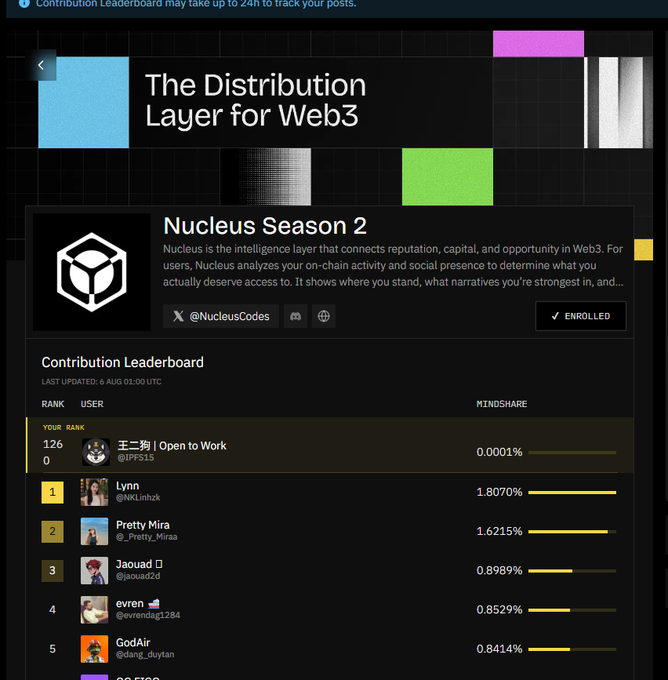Click the gold rank 1 badge
The height and width of the screenshot is (680, 668).
click(52, 492)
